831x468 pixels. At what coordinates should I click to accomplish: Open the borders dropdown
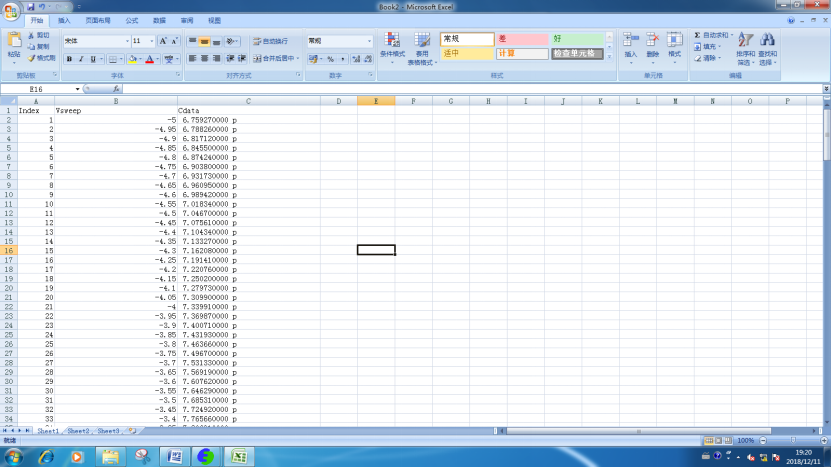121,59
